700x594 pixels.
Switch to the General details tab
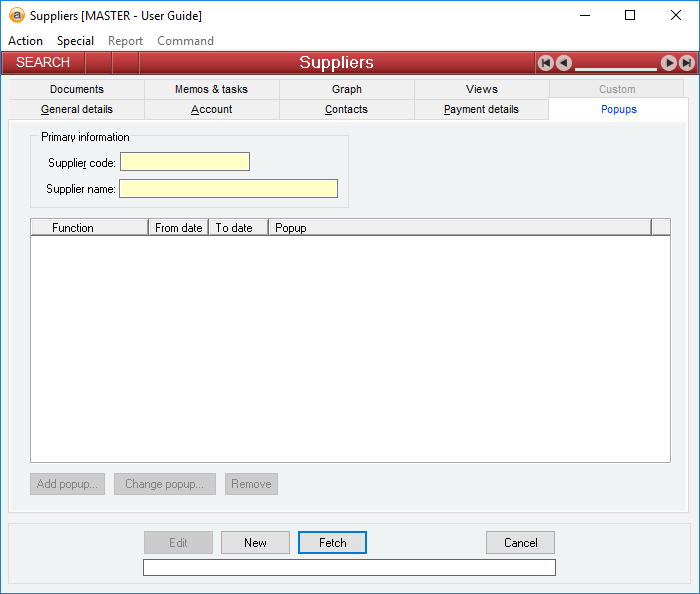click(77, 110)
